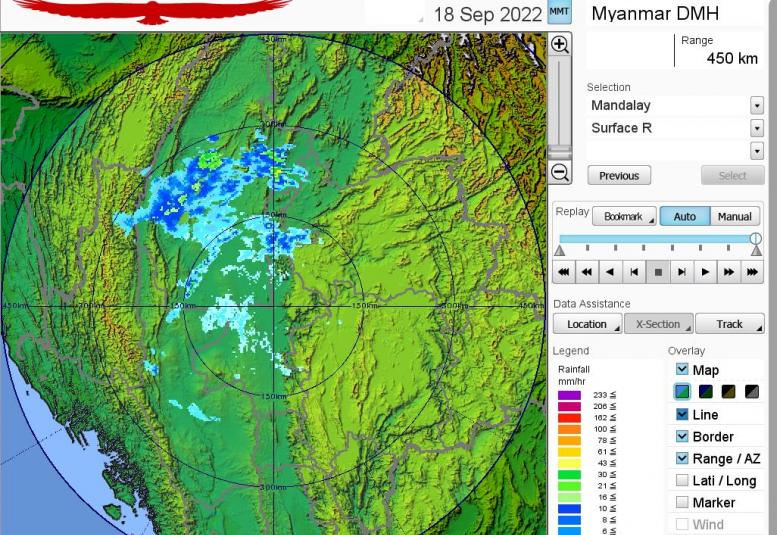Disable the Border overlay
Viewport: 780px width, 535px height.
click(682, 436)
